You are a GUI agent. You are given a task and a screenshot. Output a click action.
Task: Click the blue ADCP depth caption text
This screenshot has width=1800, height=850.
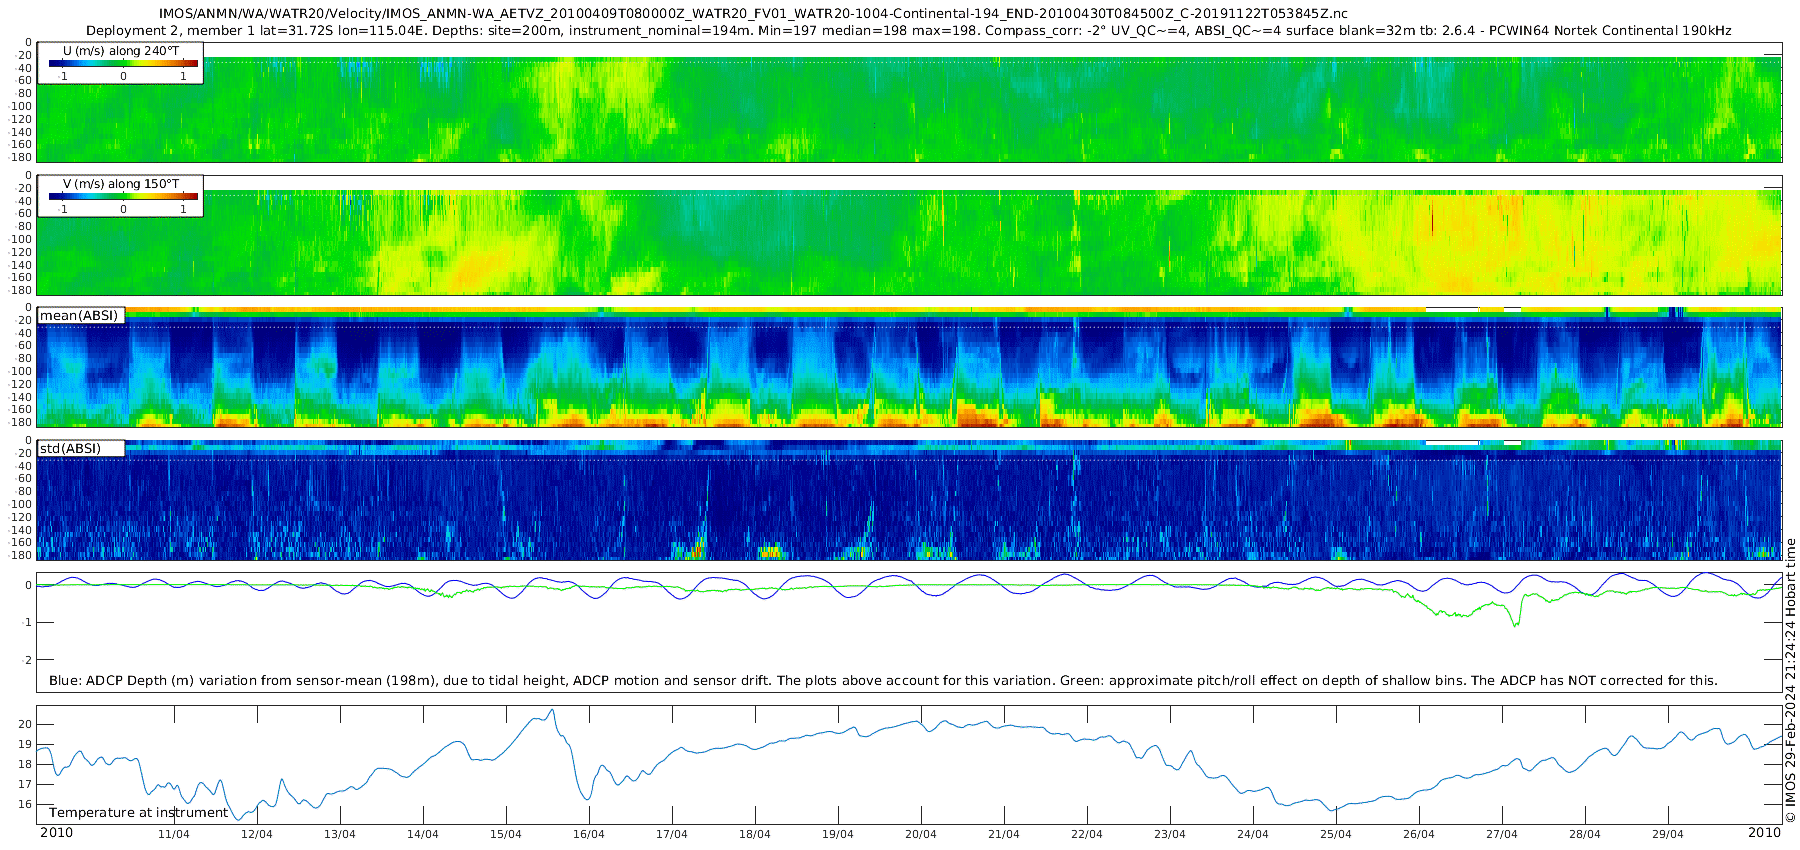click(883, 681)
